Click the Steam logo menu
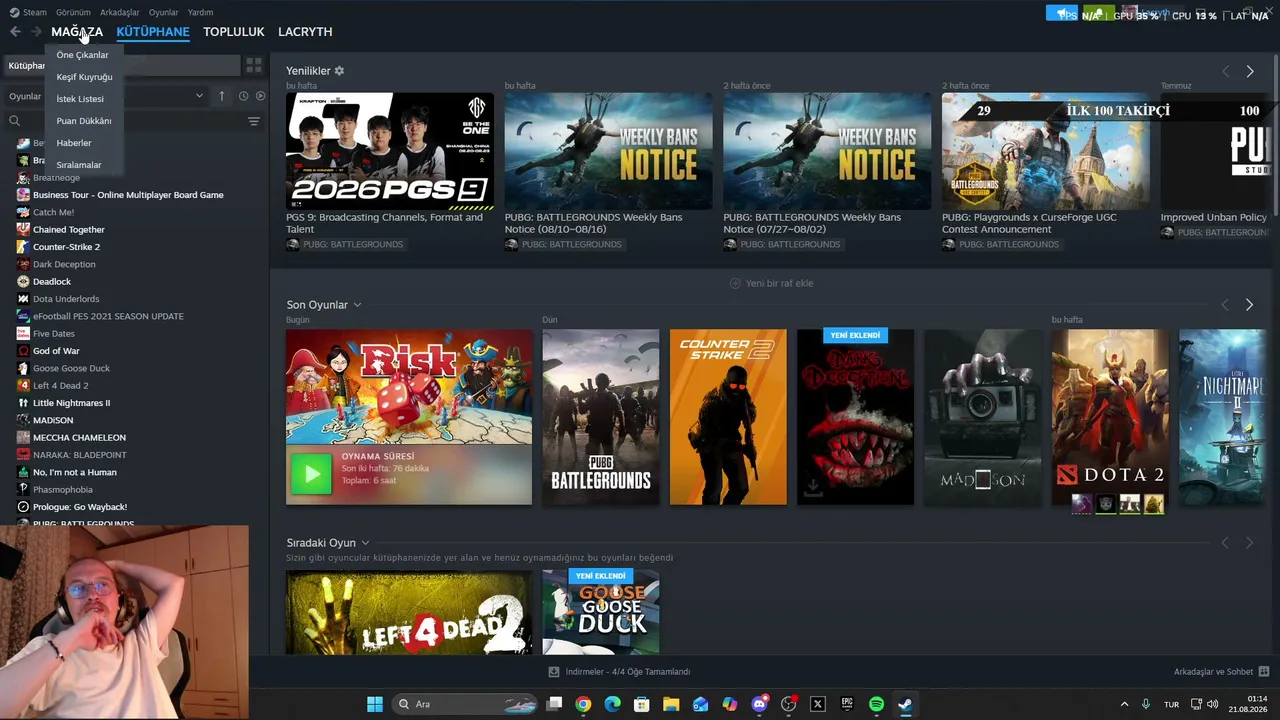1280x720 pixels. tap(29, 12)
